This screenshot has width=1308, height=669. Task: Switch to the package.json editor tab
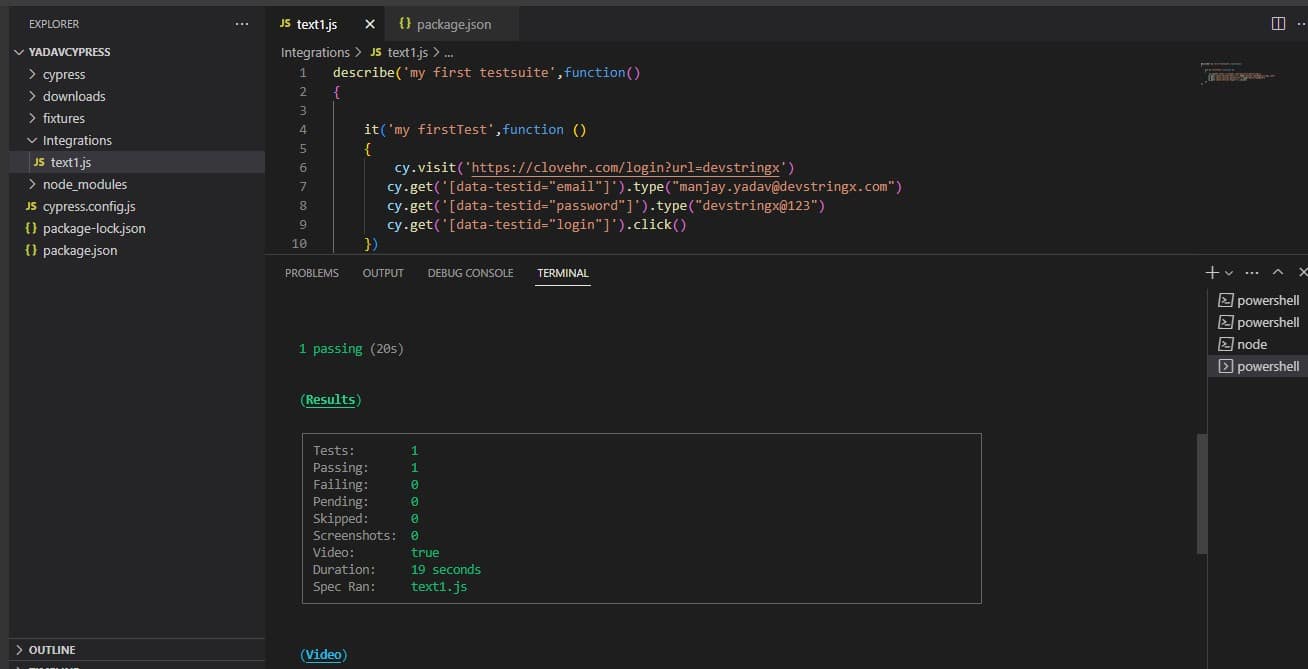click(x=453, y=24)
